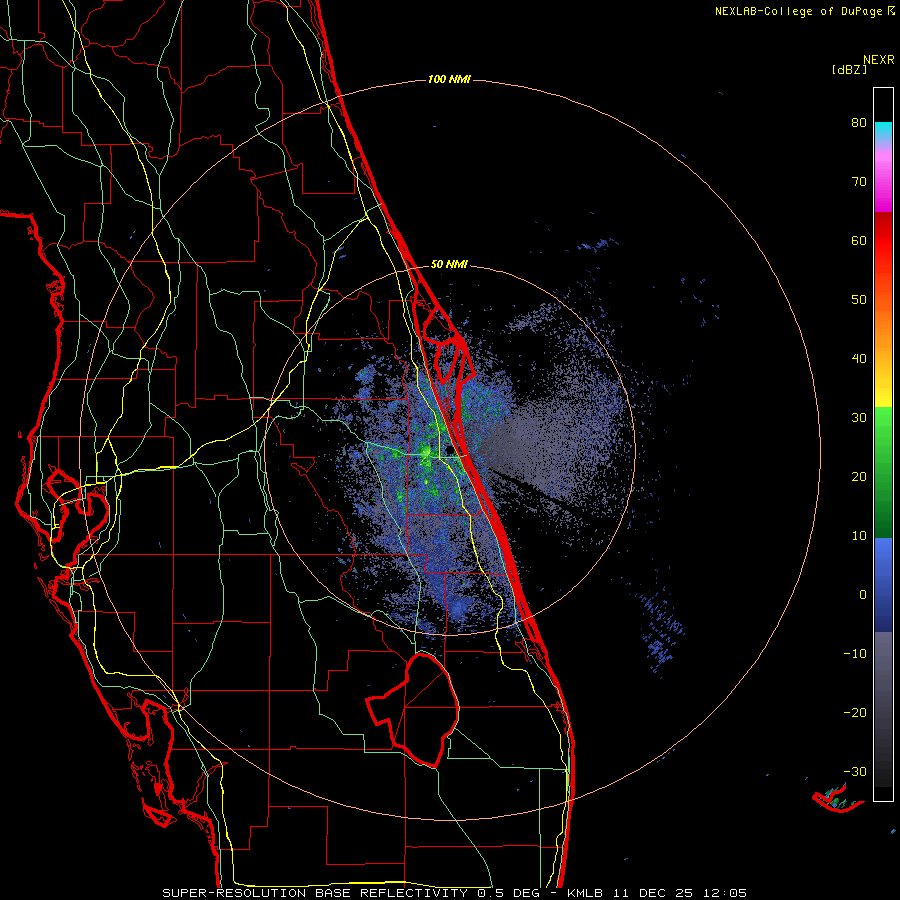
Task: Click the 40 value on dBZ scale
Action: 859,359
